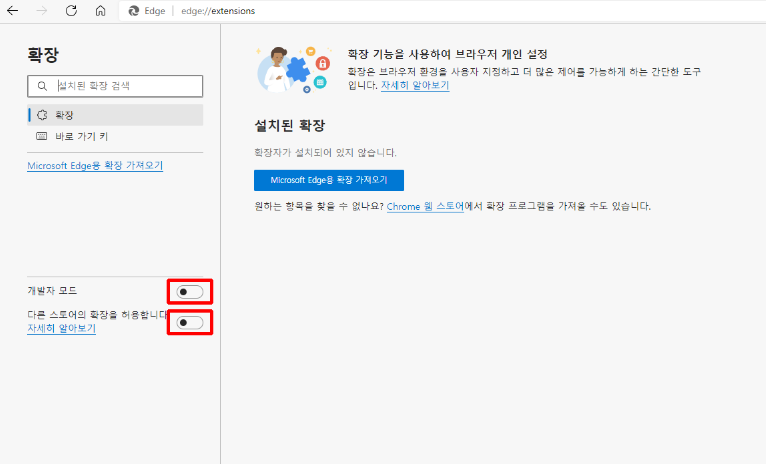Click text 확장자가 설치되어 있지 않습니다.

[325, 153]
